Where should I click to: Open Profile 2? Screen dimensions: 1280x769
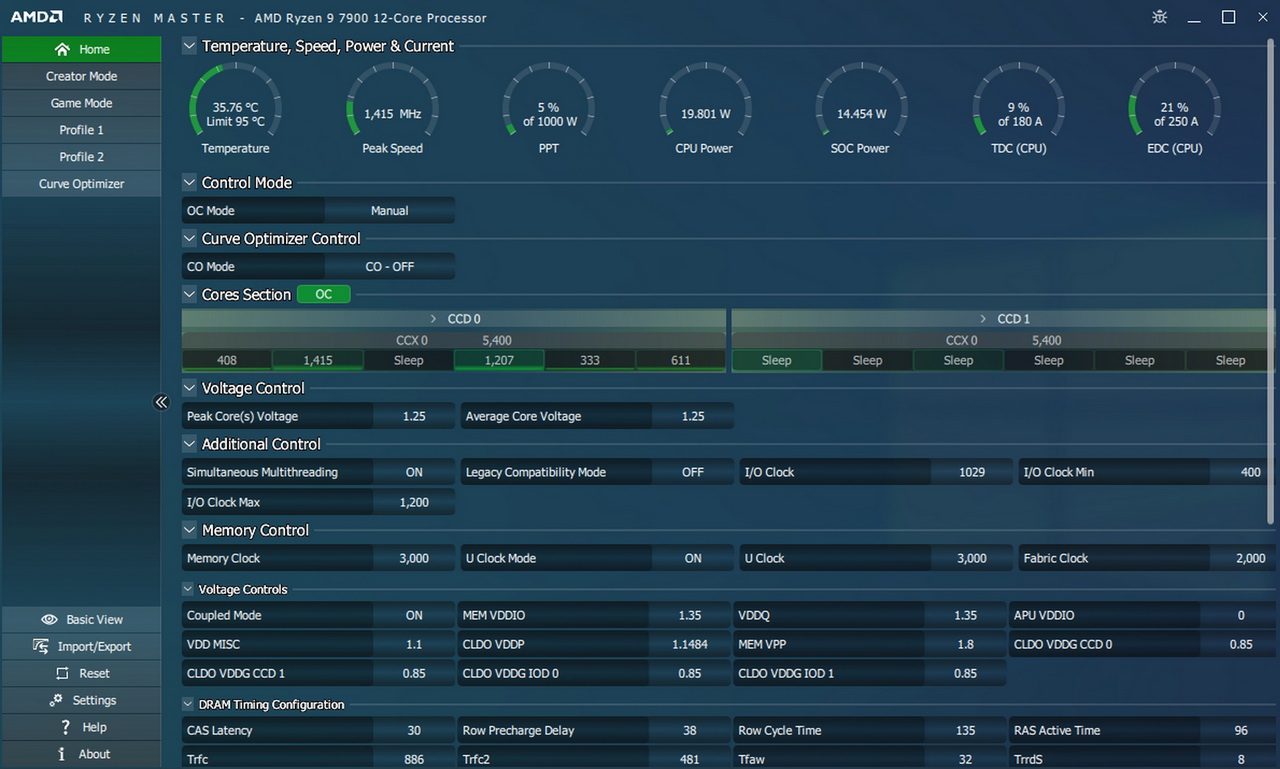click(x=81, y=157)
